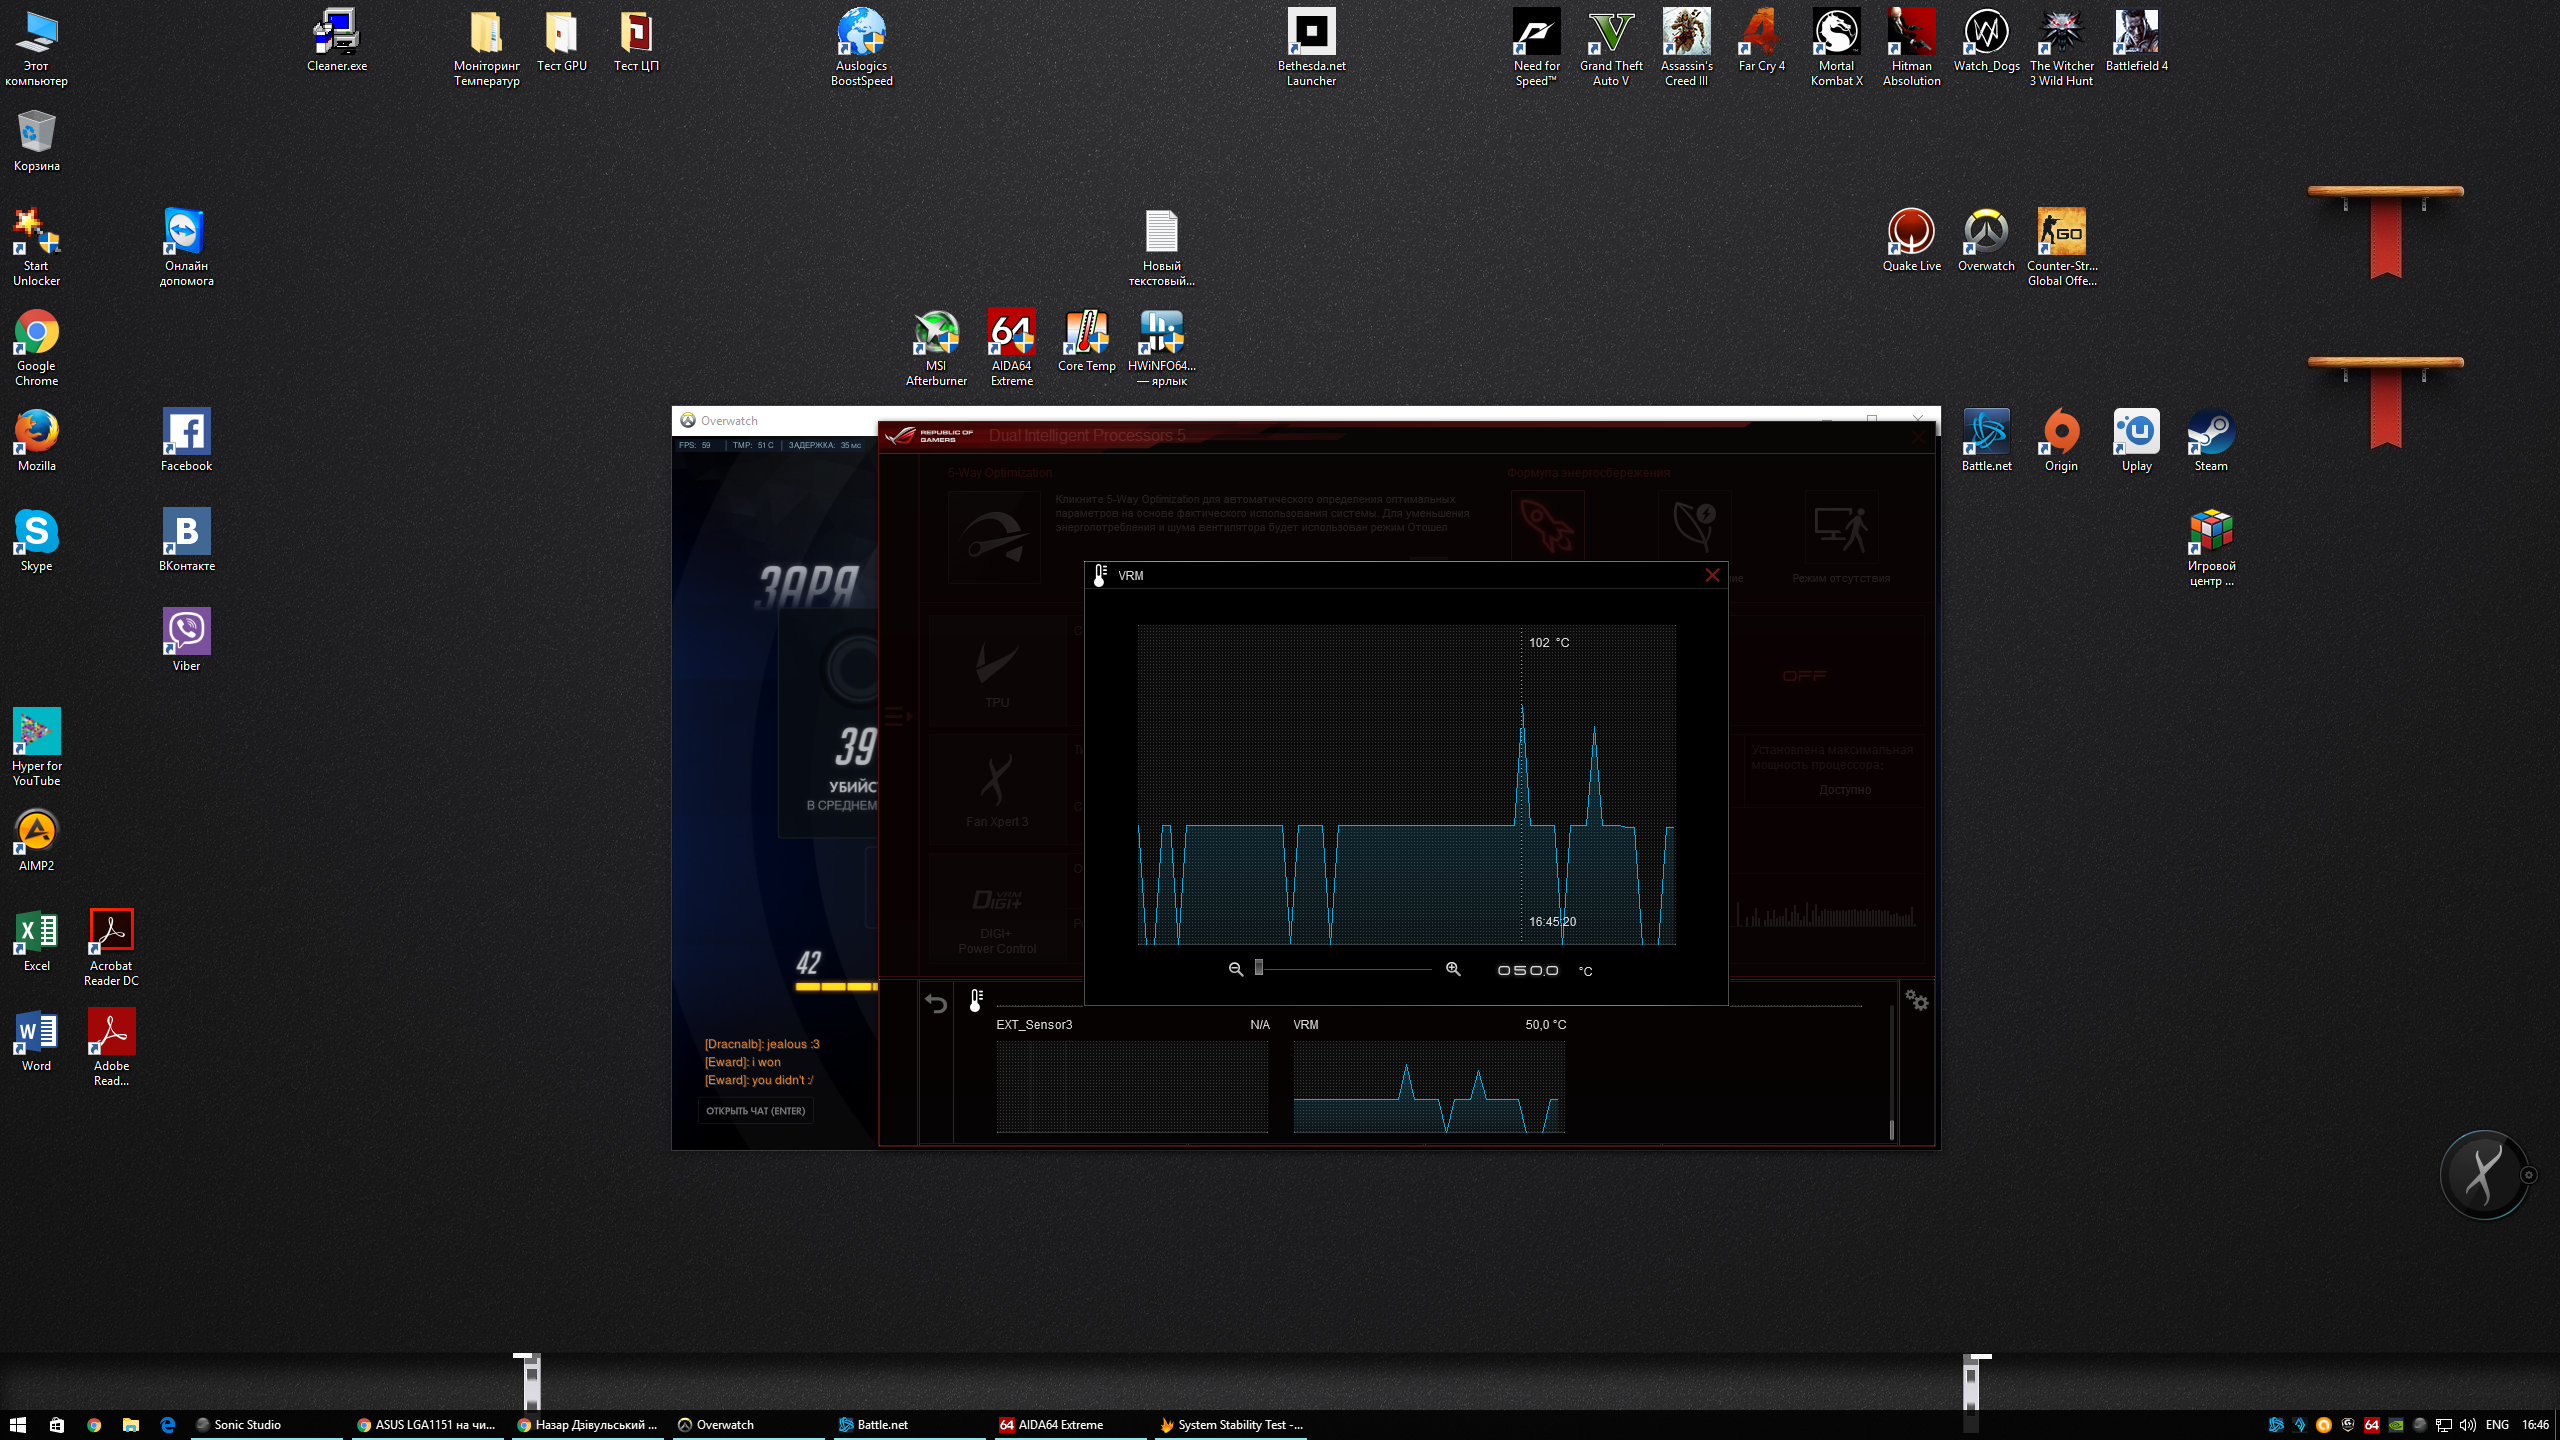
Task: Close the VRM graph popup
Action: (1712, 575)
